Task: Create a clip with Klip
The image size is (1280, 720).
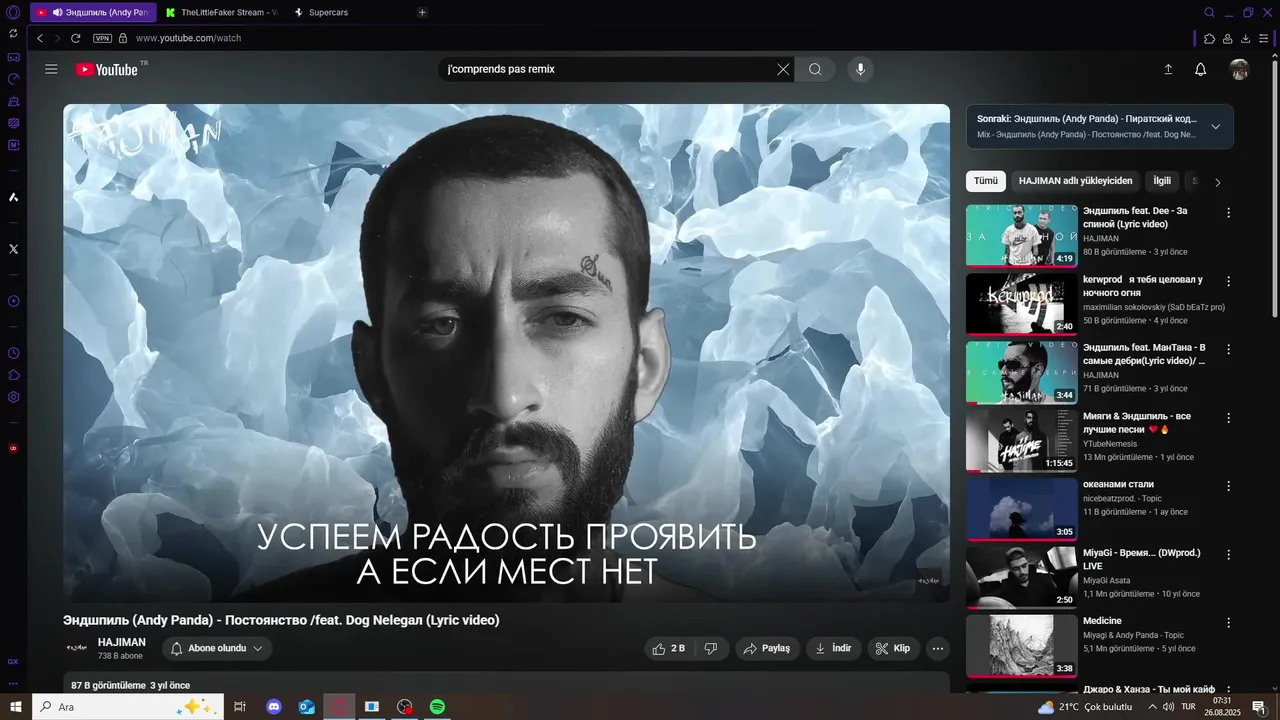Action: (x=893, y=648)
